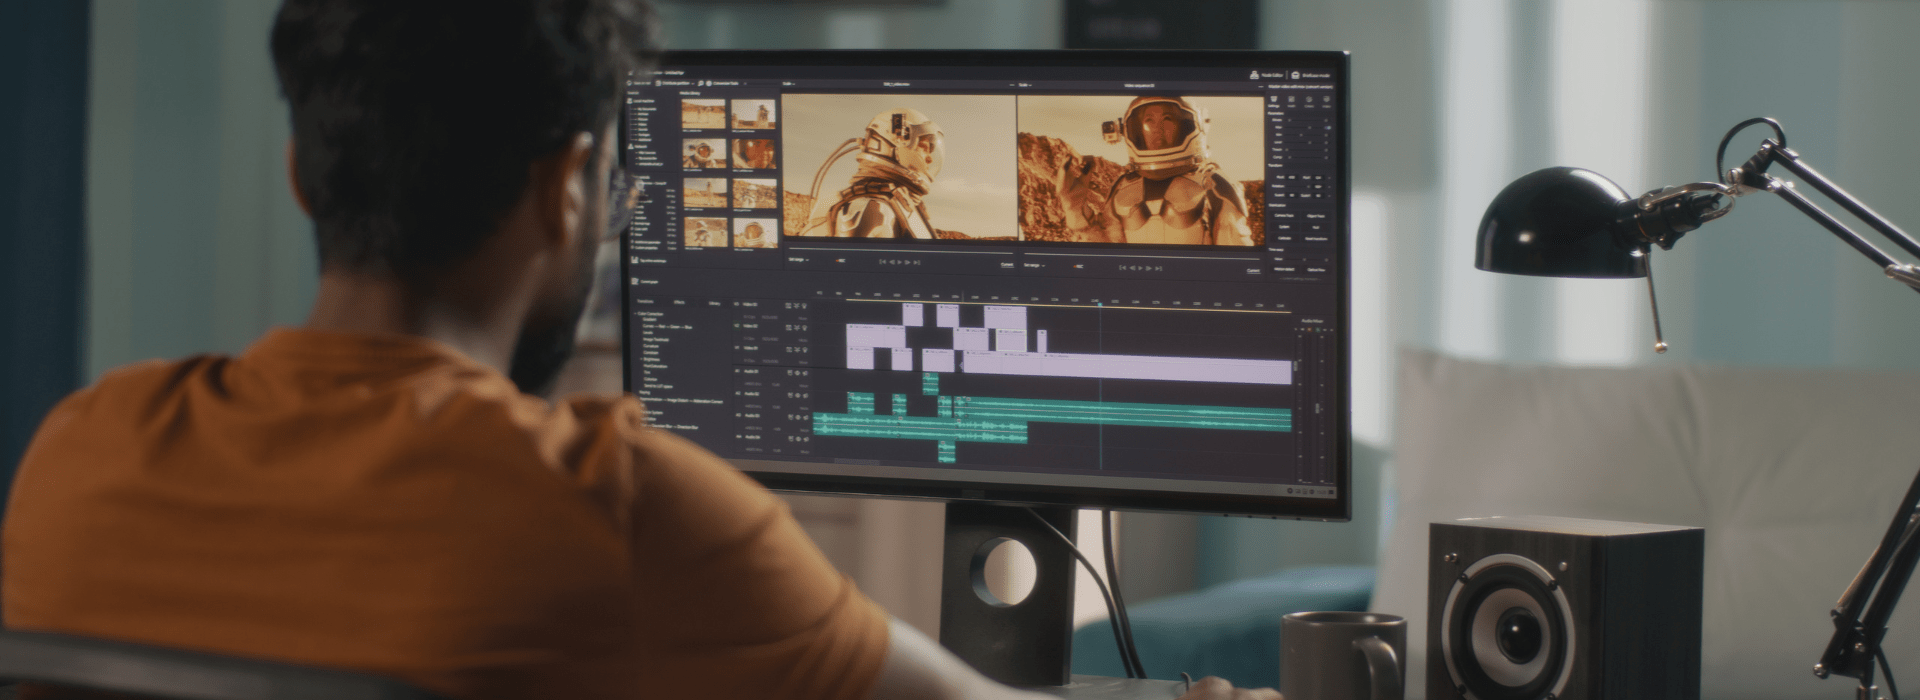
Task: Jump to end in the left viewer
Action: [917, 263]
